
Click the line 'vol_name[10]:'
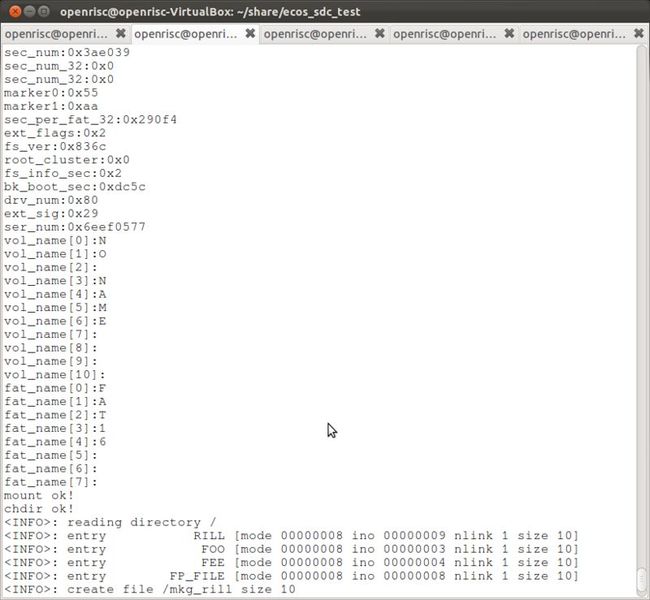pyautogui.click(x=54, y=374)
